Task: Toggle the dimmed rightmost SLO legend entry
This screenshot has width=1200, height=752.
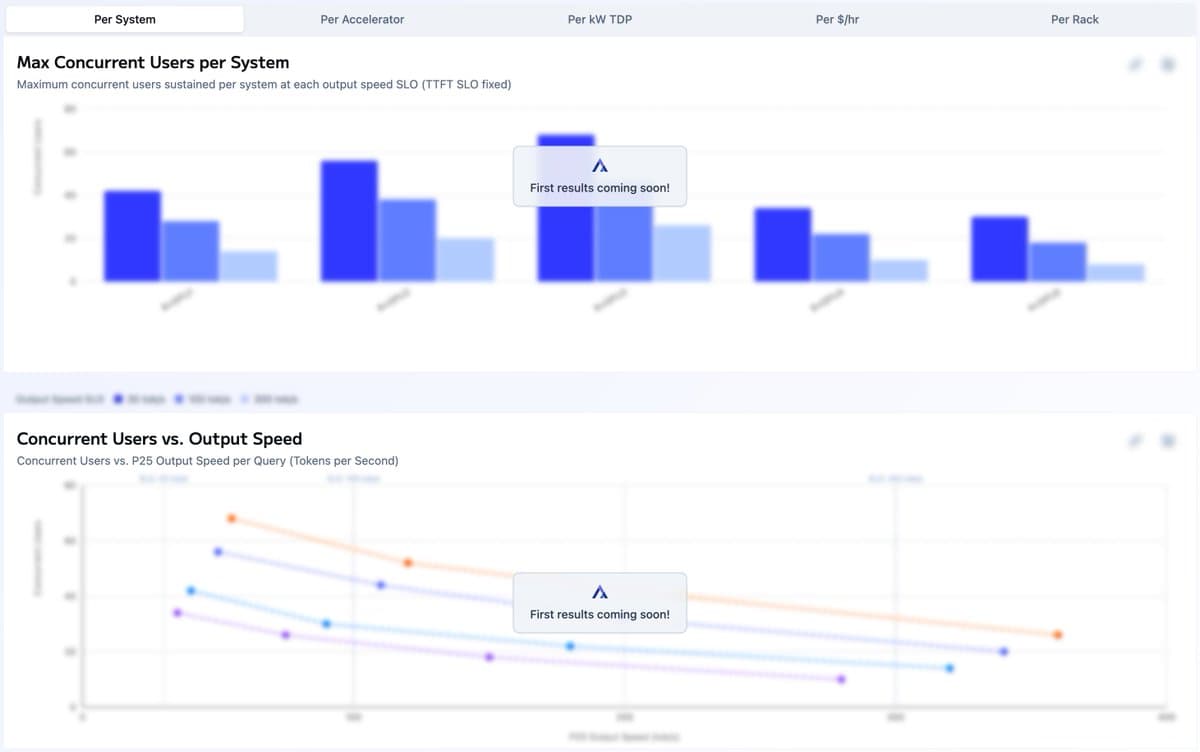Action: click(x=268, y=398)
